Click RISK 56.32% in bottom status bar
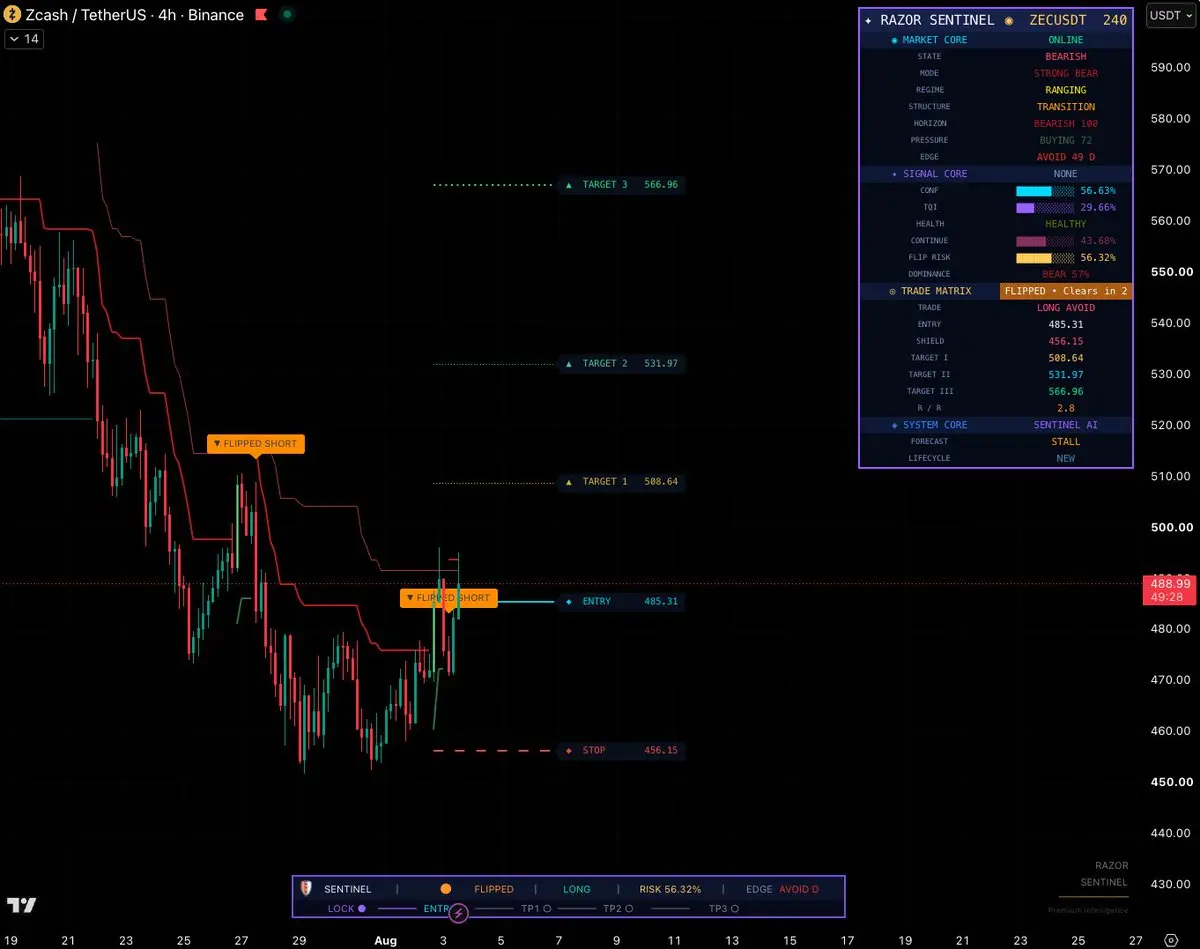The image size is (1200, 949). pyautogui.click(x=670, y=889)
